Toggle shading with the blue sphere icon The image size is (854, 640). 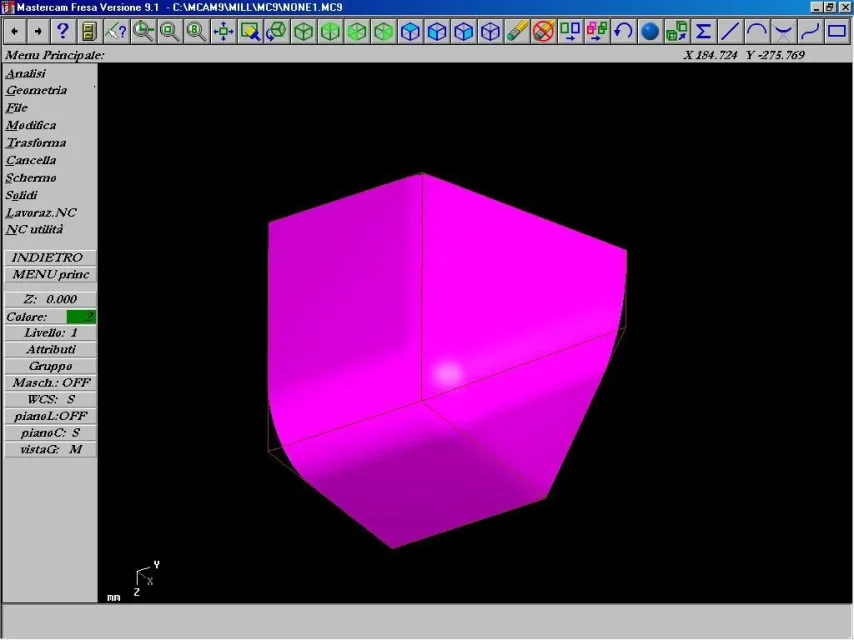pos(650,31)
